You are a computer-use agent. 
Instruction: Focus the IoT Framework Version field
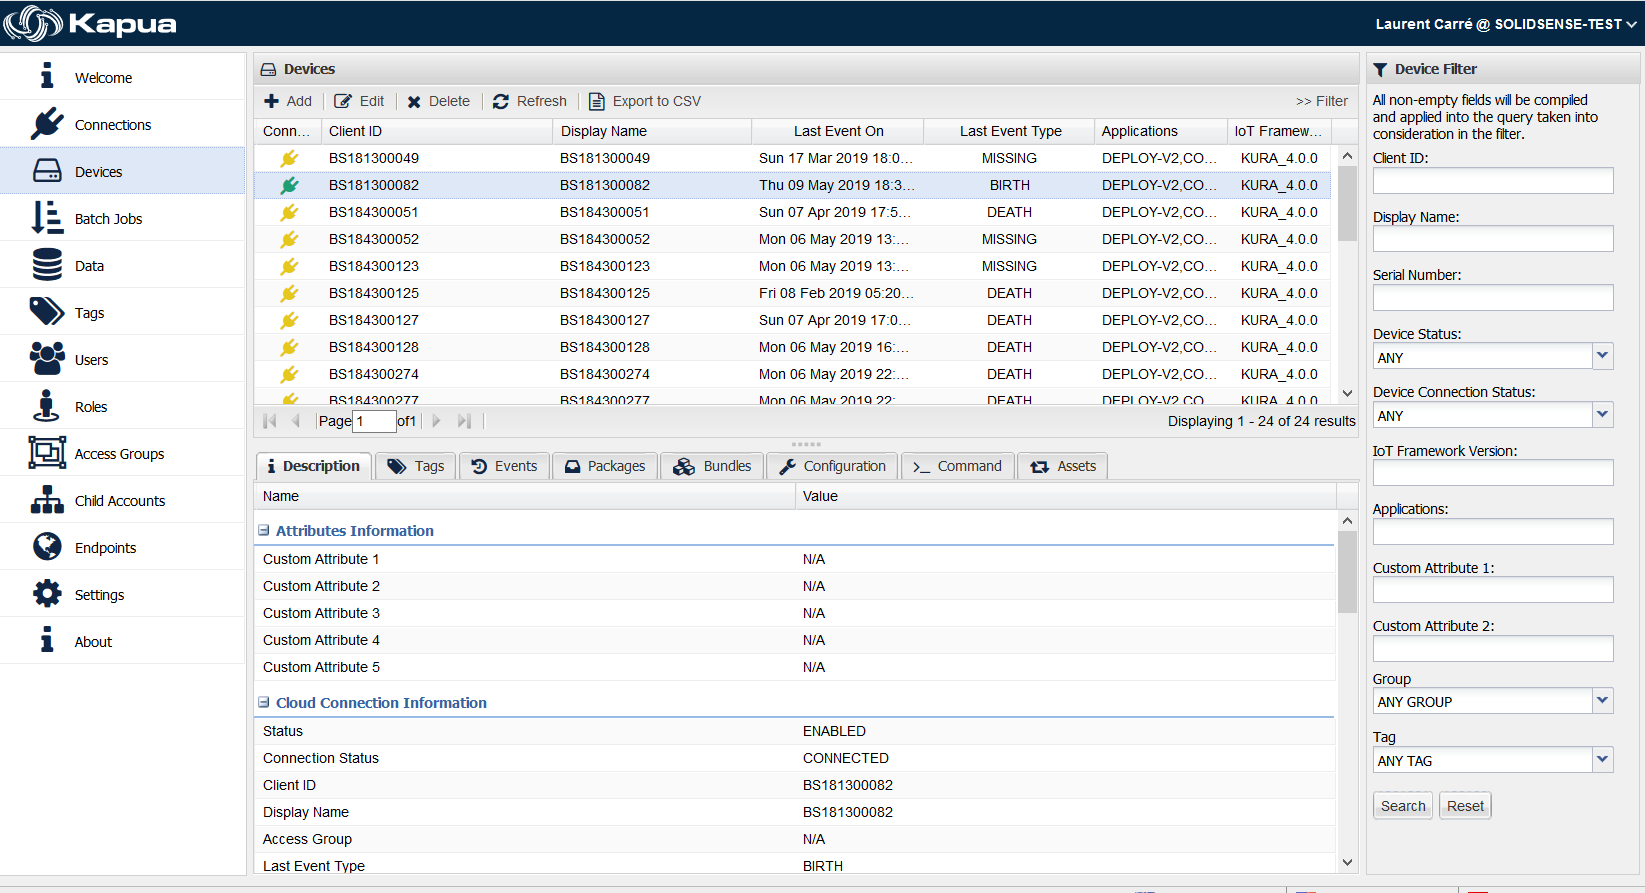pyautogui.click(x=1493, y=472)
